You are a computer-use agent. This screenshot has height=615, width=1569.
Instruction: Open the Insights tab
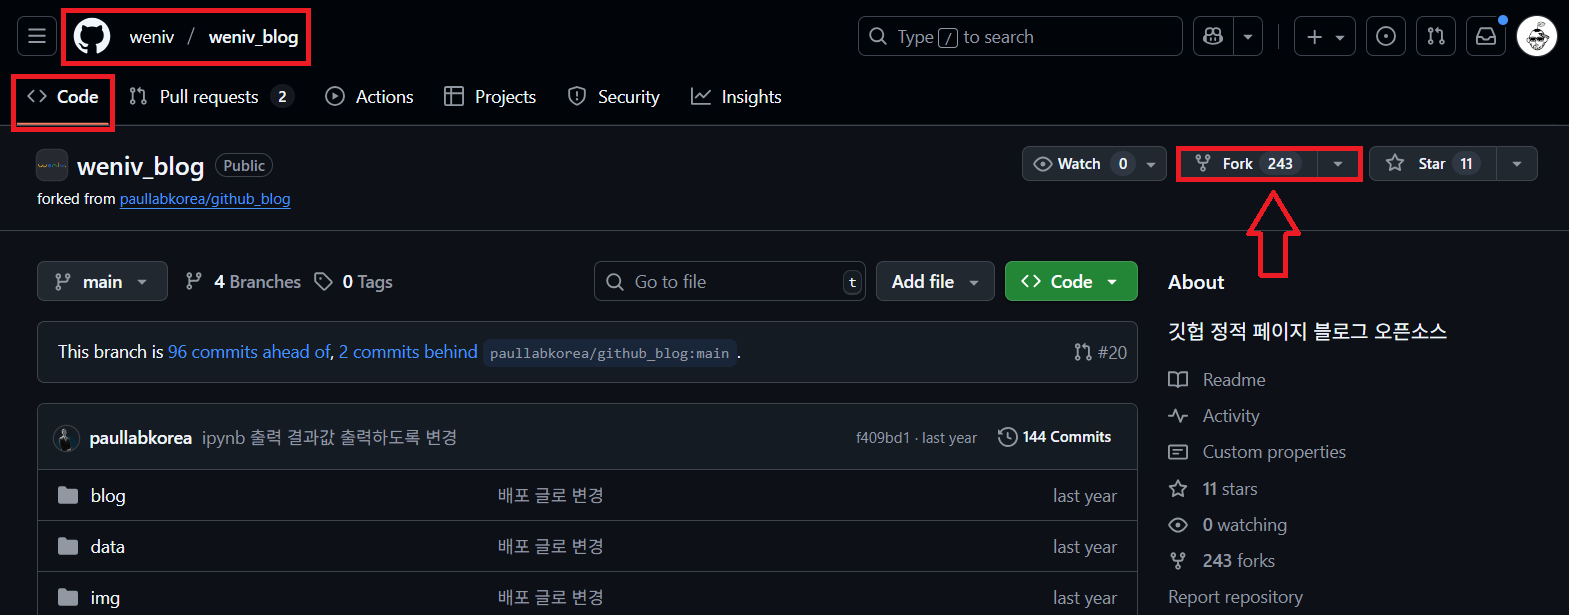coord(736,97)
